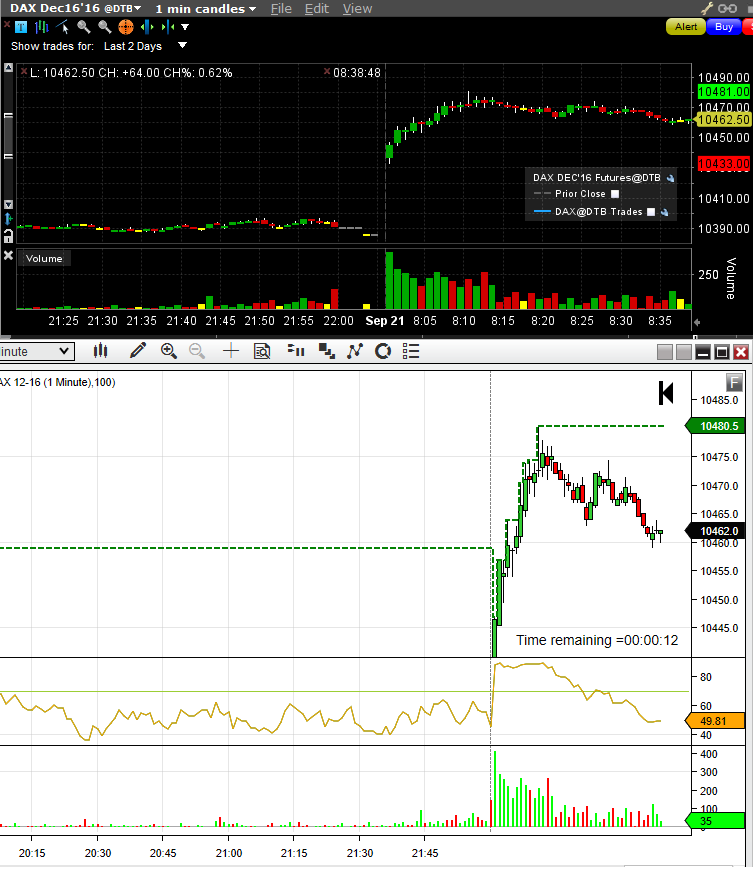Click the green 35 volume value marker
This screenshot has width=754, height=869.
click(715, 821)
